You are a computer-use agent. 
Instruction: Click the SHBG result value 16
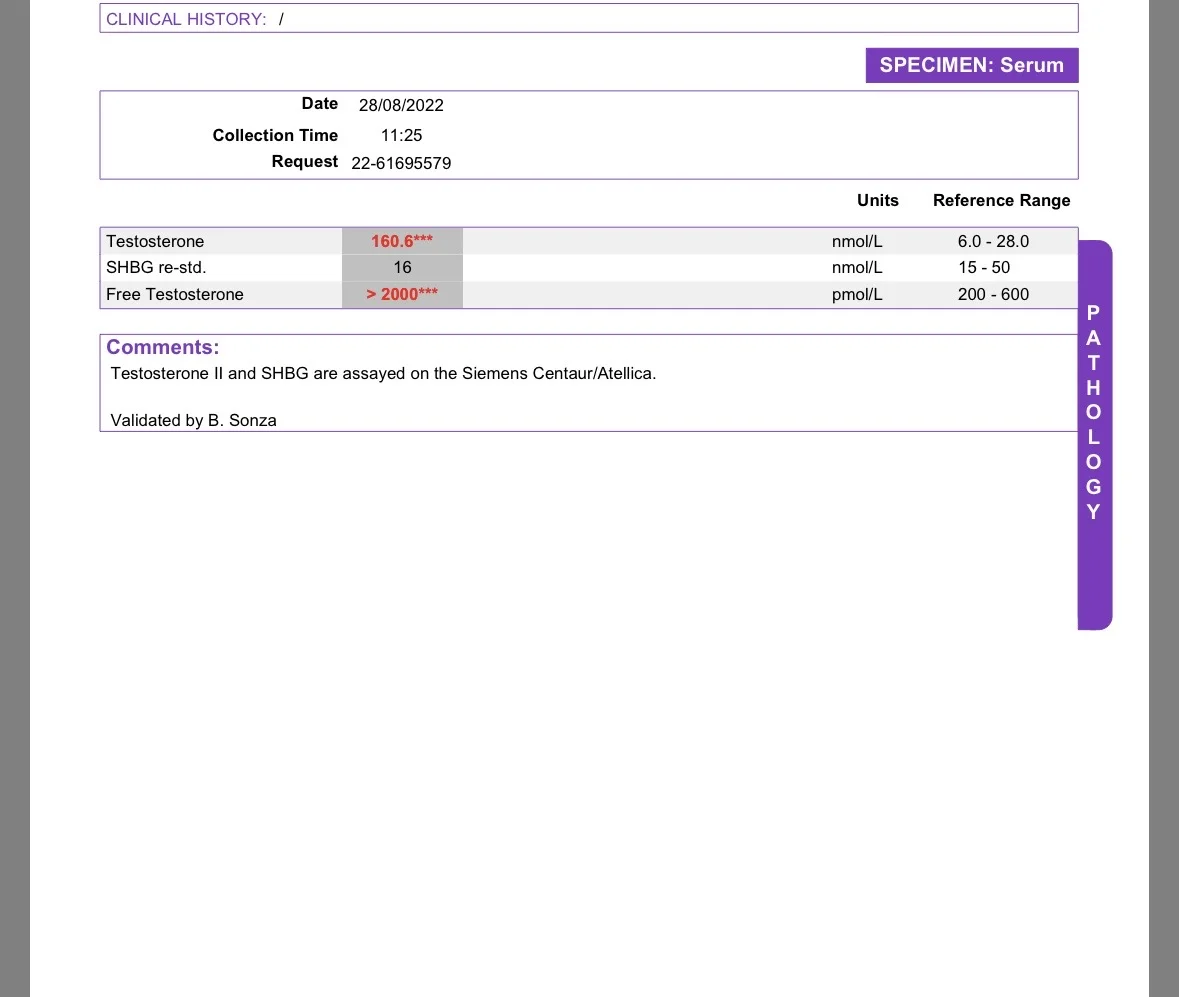[x=402, y=268]
